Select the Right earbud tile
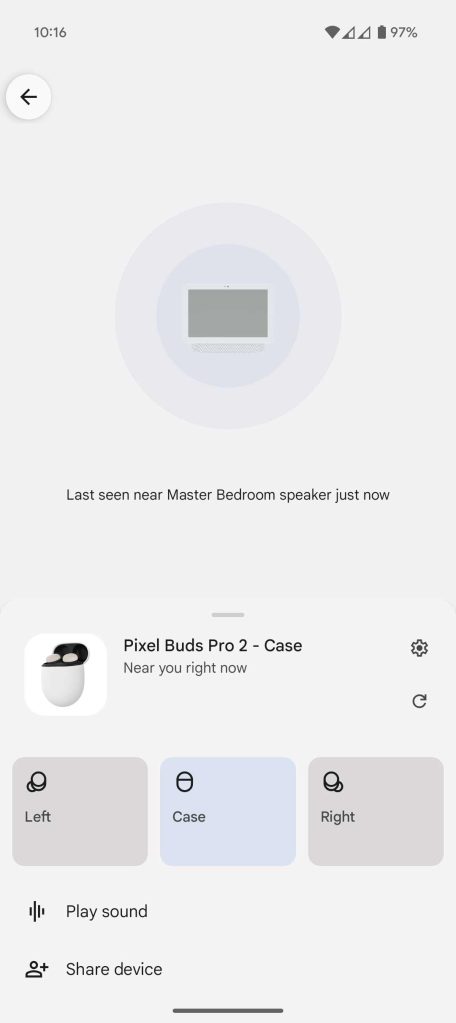Screen dimensions: 456x1023 pyautogui.click(x=376, y=811)
